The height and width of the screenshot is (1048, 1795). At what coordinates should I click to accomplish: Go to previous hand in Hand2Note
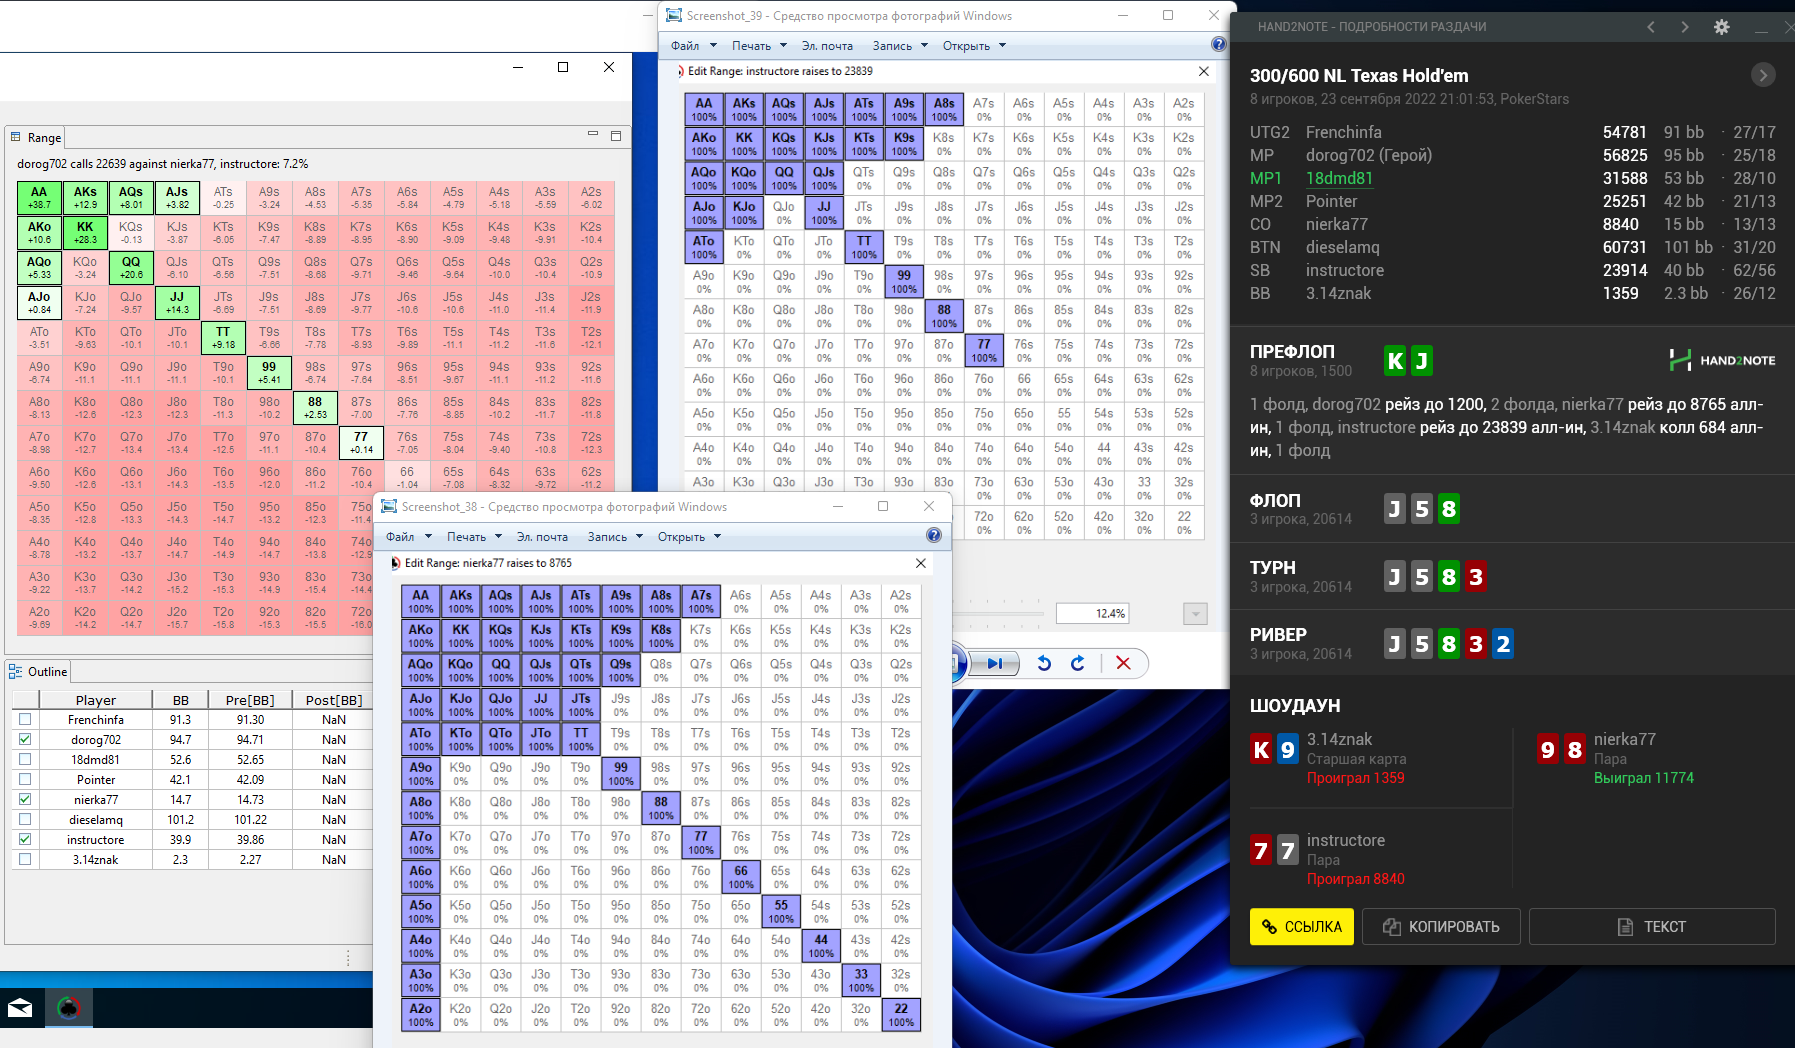[x=1651, y=27]
